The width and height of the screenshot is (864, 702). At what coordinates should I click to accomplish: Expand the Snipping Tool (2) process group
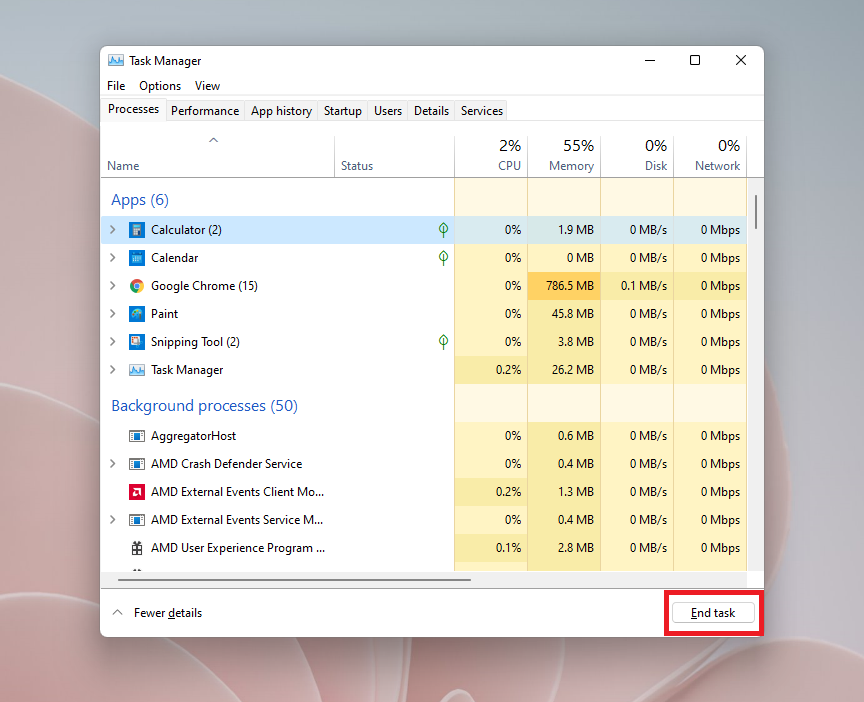click(112, 342)
